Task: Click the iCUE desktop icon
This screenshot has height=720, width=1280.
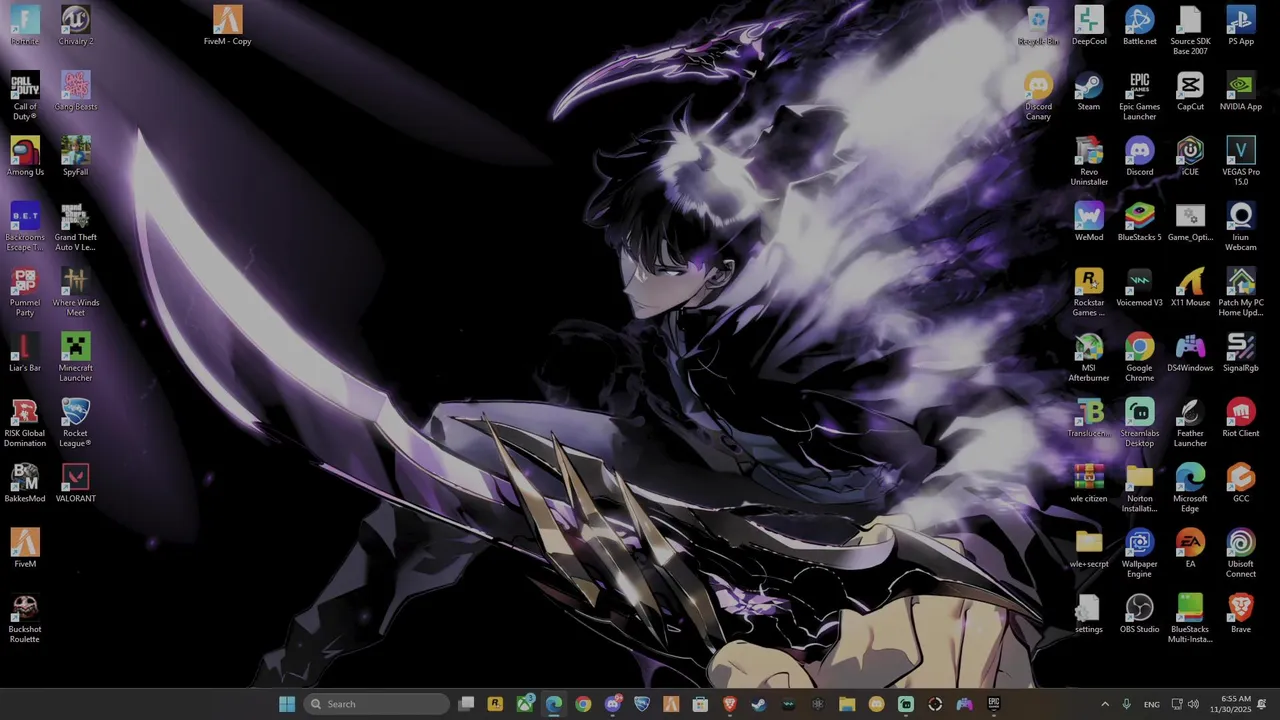Action: point(1190,156)
